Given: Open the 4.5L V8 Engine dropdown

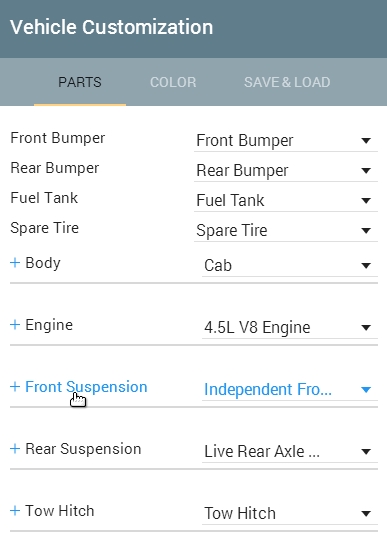Looking at the screenshot, I should click(290, 327).
